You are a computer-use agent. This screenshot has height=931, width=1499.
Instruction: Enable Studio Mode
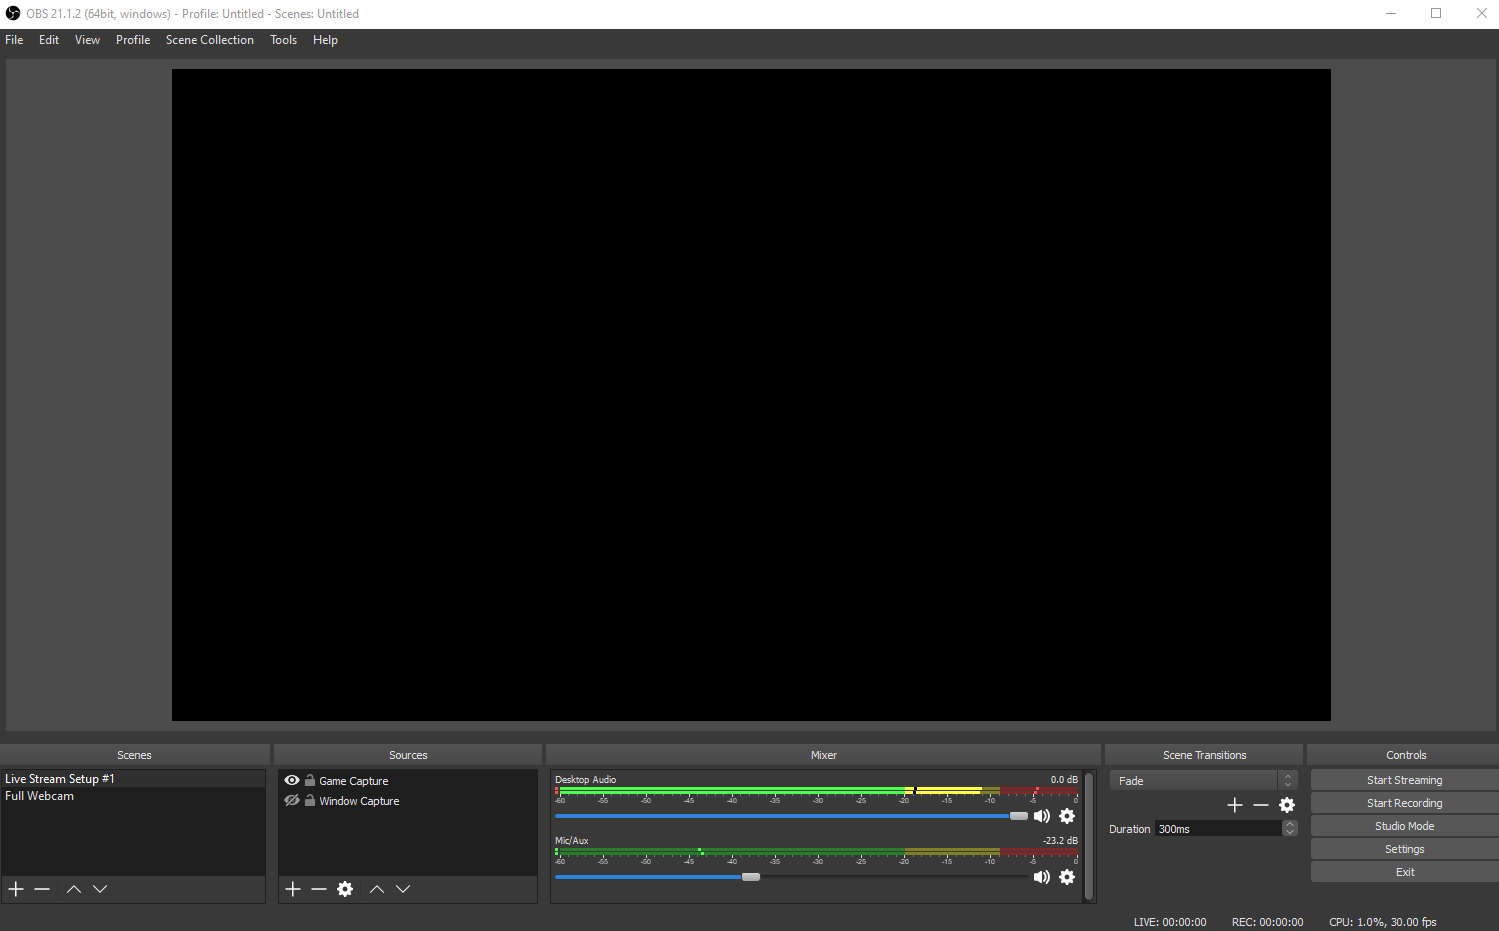[1404, 826]
